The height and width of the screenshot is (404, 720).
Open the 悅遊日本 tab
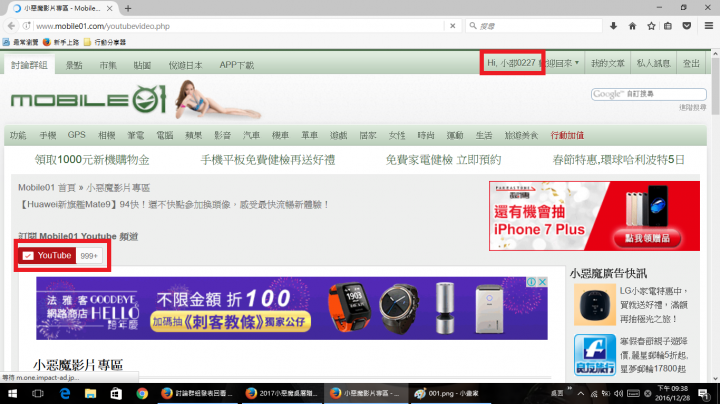(185, 65)
